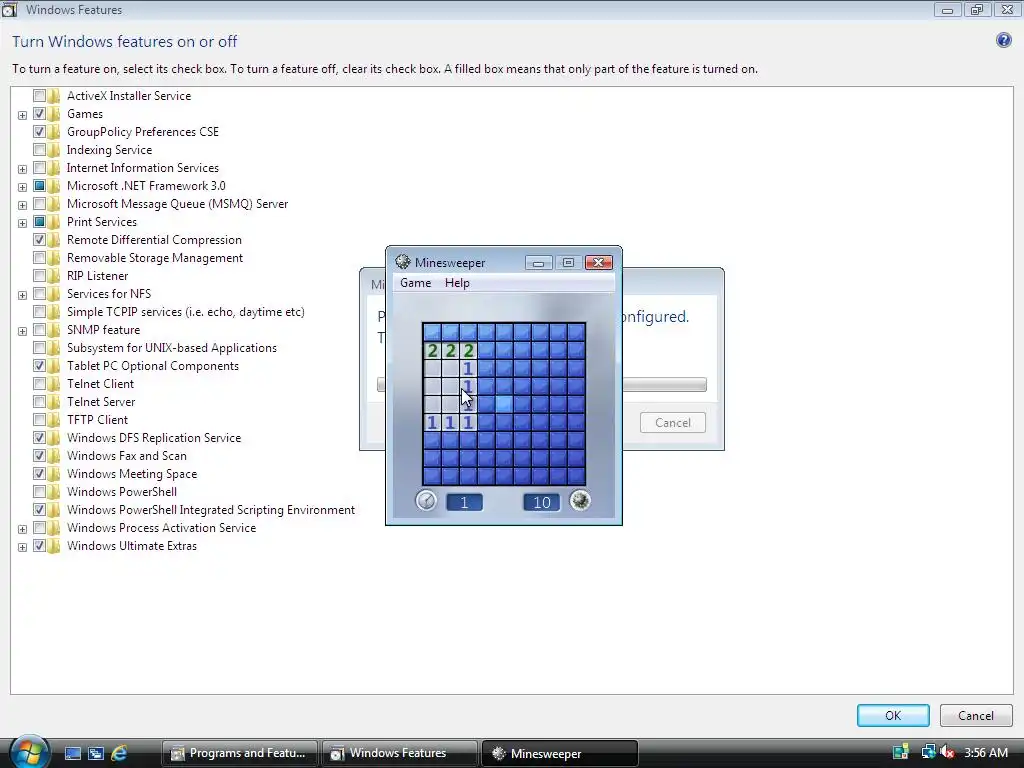Click the mine counter icon in Minesweeper
This screenshot has height=768, width=1024.
point(580,501)
